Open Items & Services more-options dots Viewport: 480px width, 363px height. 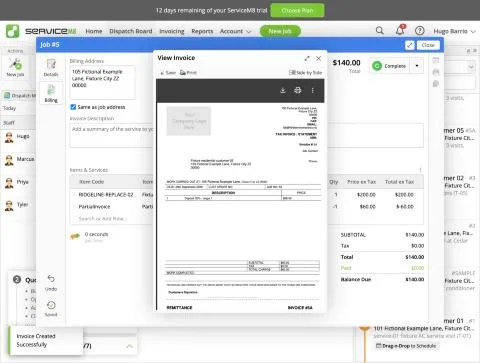coord(420,170)
